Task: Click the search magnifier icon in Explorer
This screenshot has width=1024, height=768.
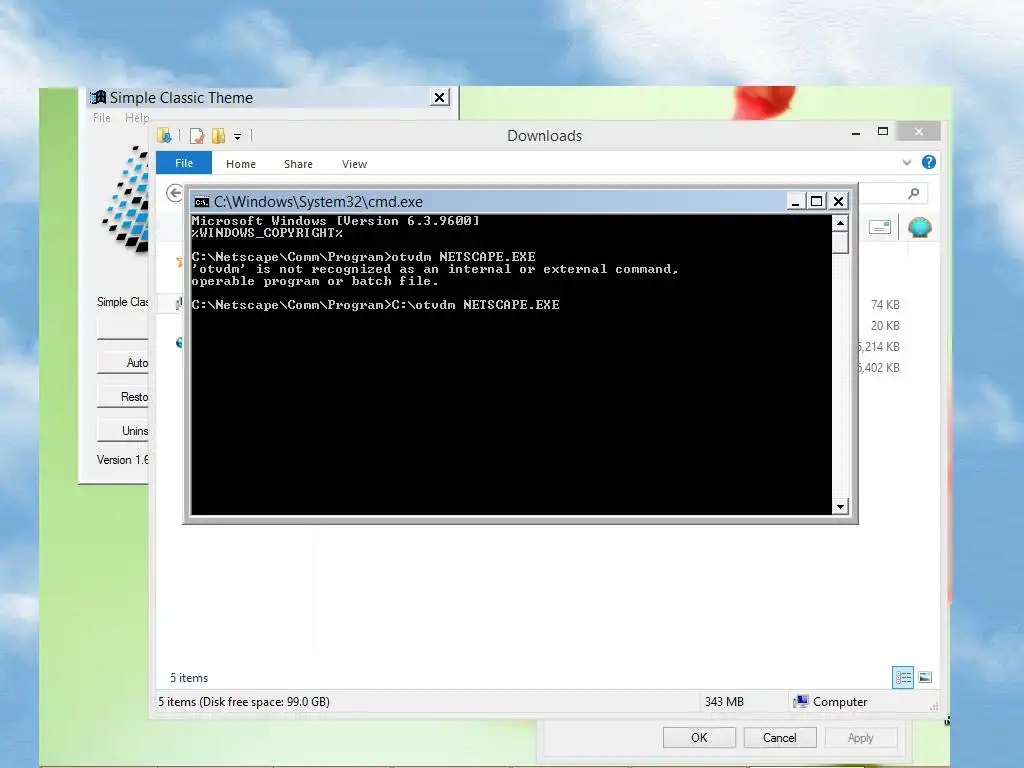Action: click(914, 193)
